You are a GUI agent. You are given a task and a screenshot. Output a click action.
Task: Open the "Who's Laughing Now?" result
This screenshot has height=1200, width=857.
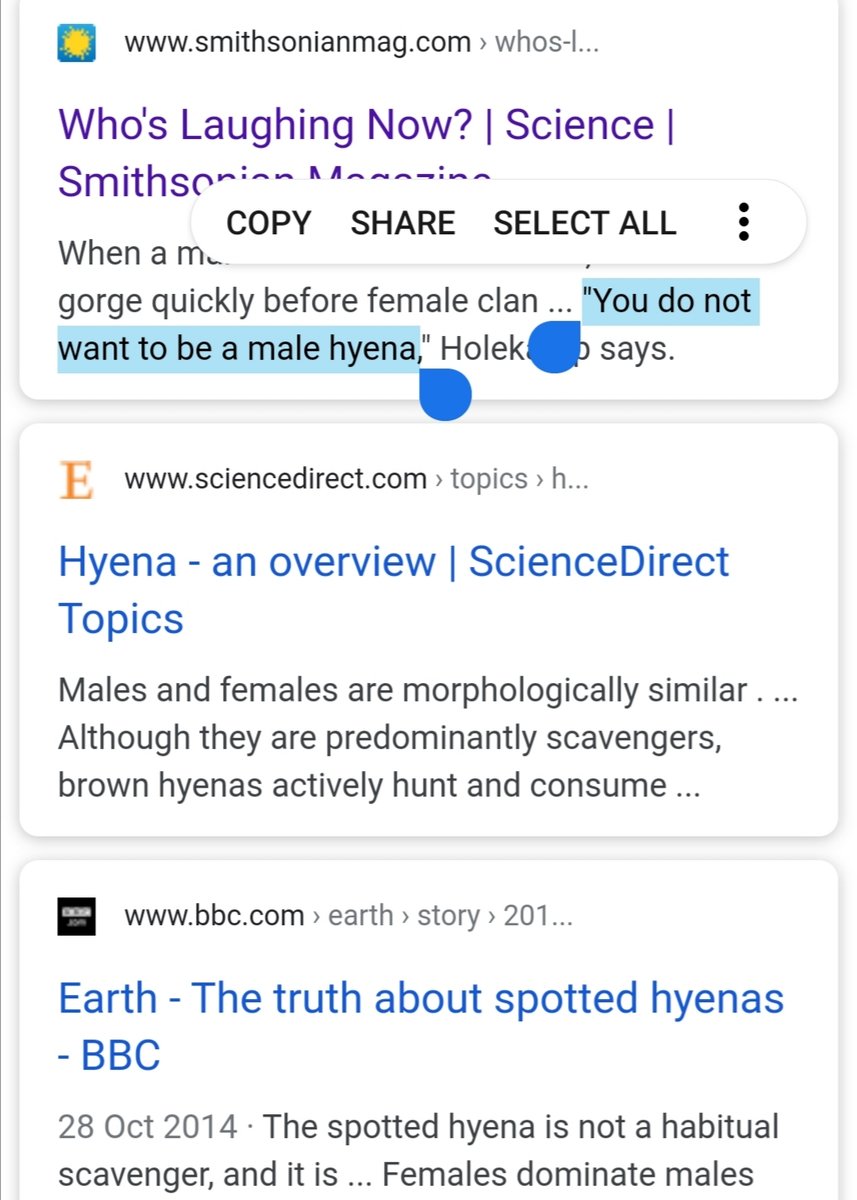coord(355,126)
